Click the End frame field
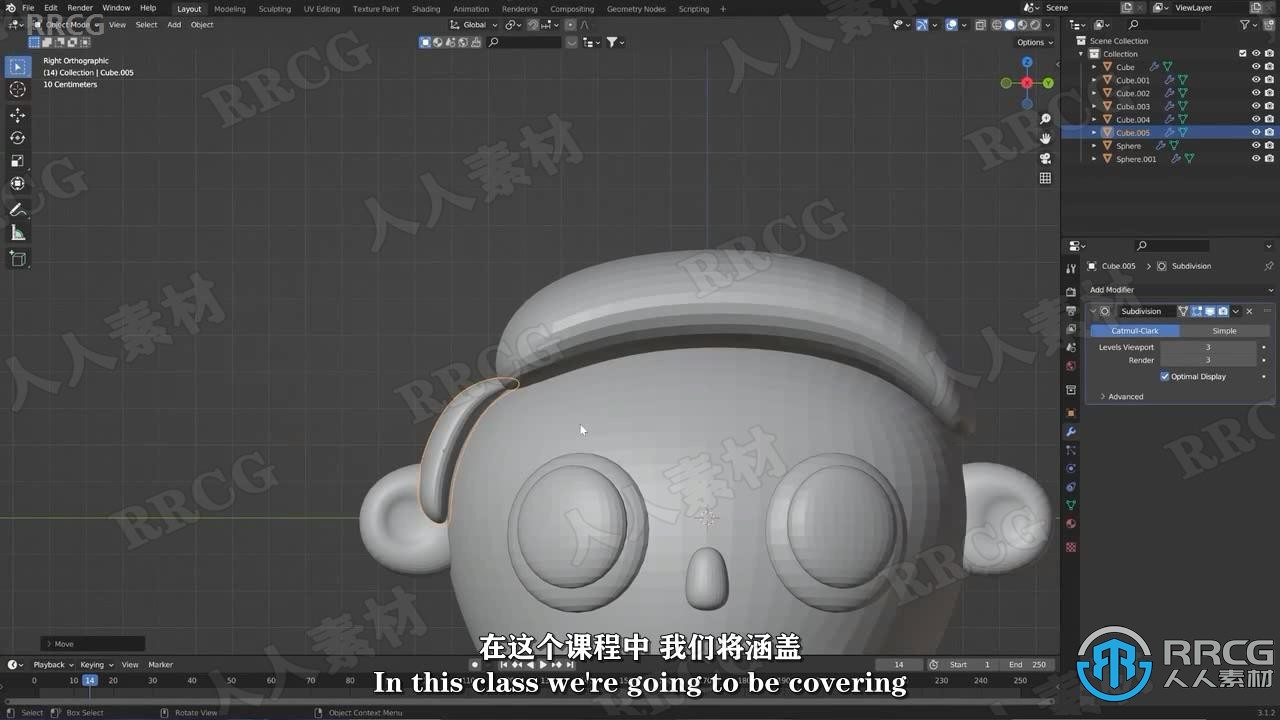Screen dimensions: 1280x720 tap(1026, 665)
